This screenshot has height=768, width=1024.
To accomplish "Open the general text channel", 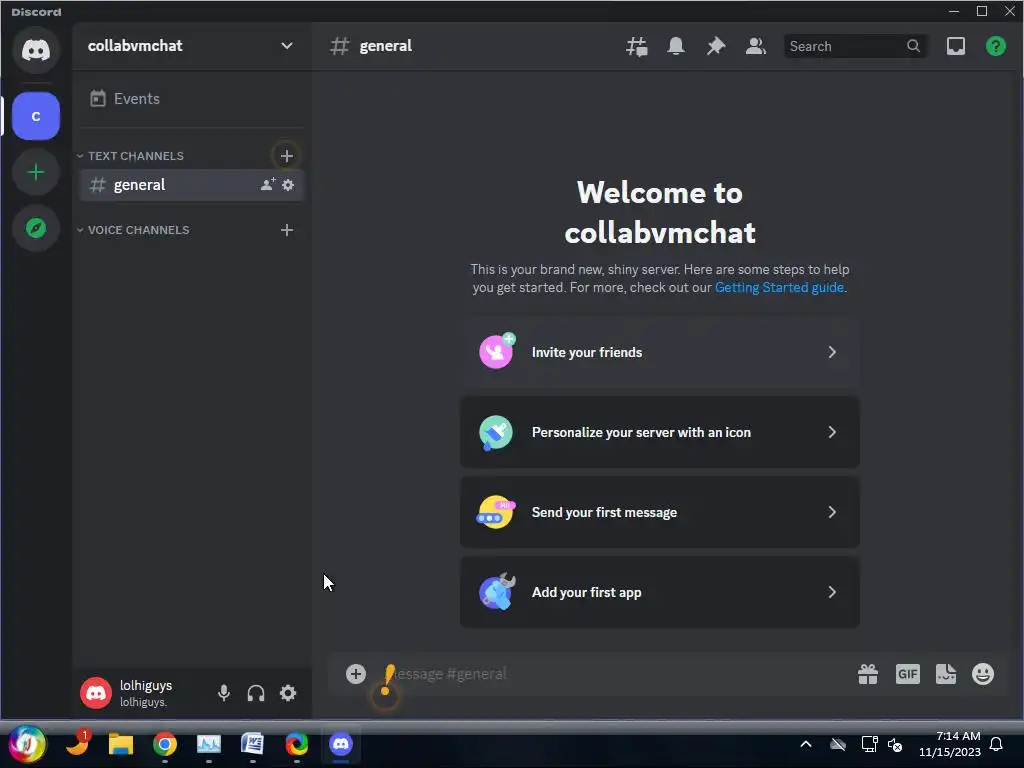I will click(191, 185).
